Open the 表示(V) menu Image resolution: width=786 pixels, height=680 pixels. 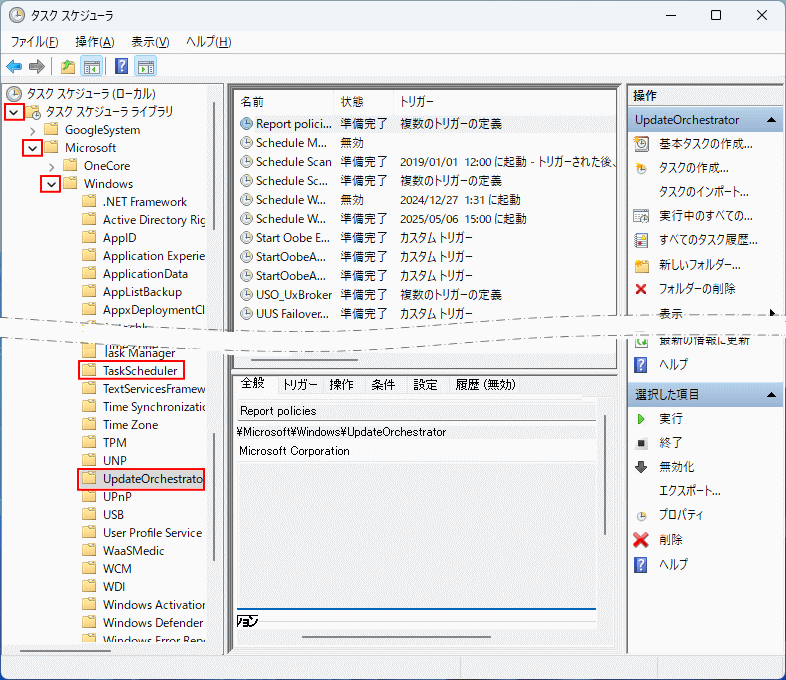[150, 42]
